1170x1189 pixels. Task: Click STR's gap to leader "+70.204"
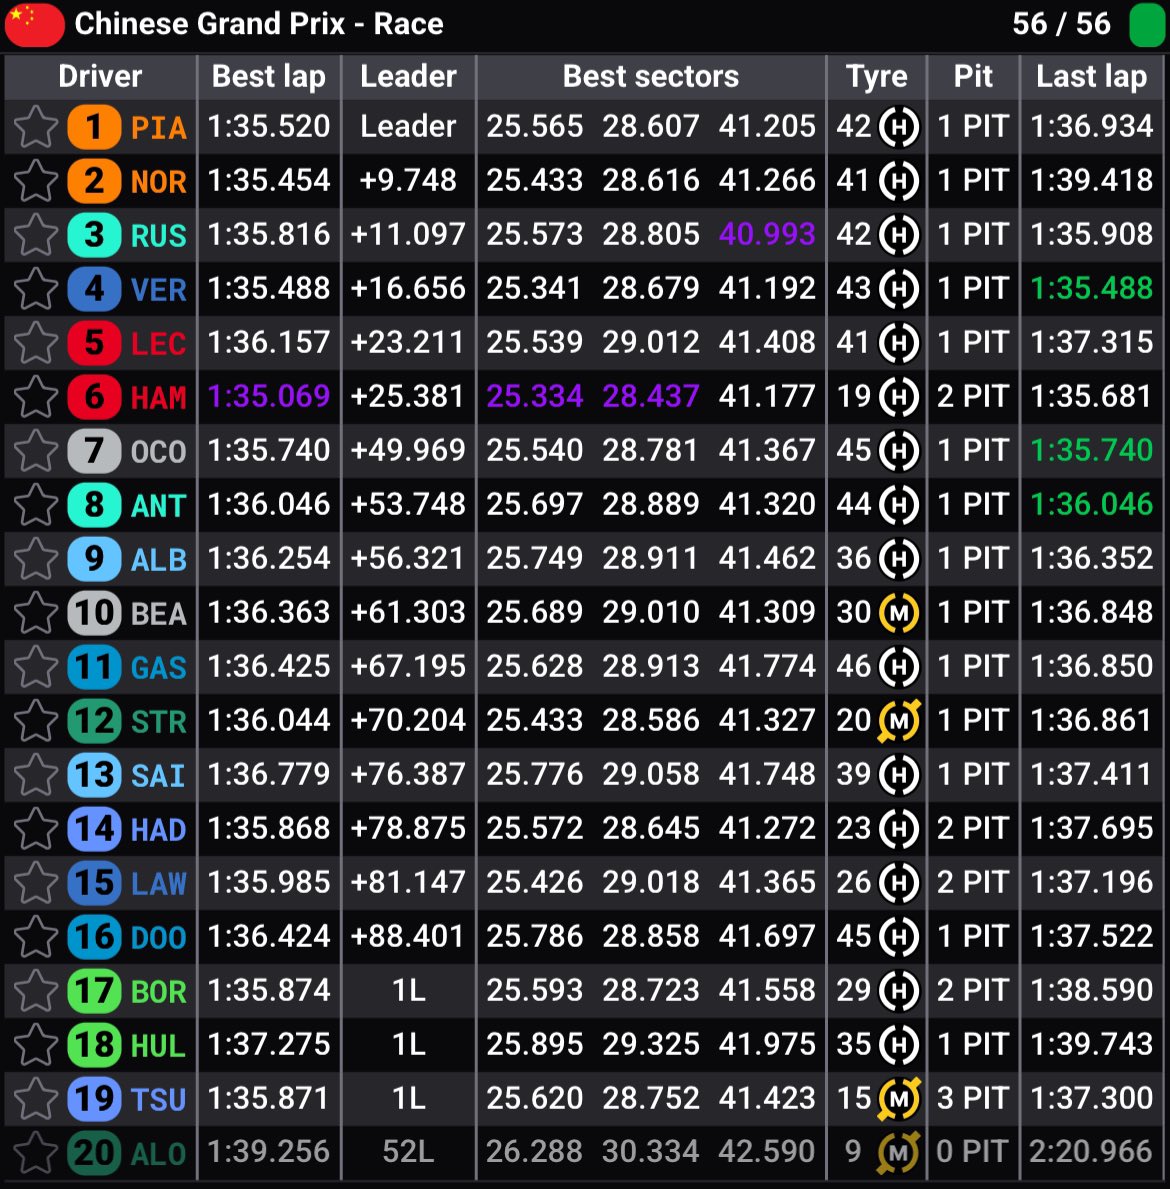tap(408, 720)
